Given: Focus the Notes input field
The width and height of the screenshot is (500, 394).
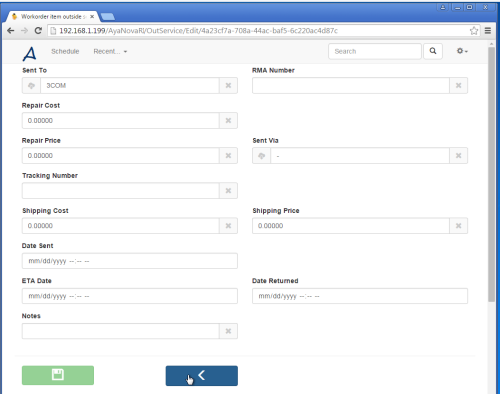Looking at the screenshot, I should click(x=121, y=331).
